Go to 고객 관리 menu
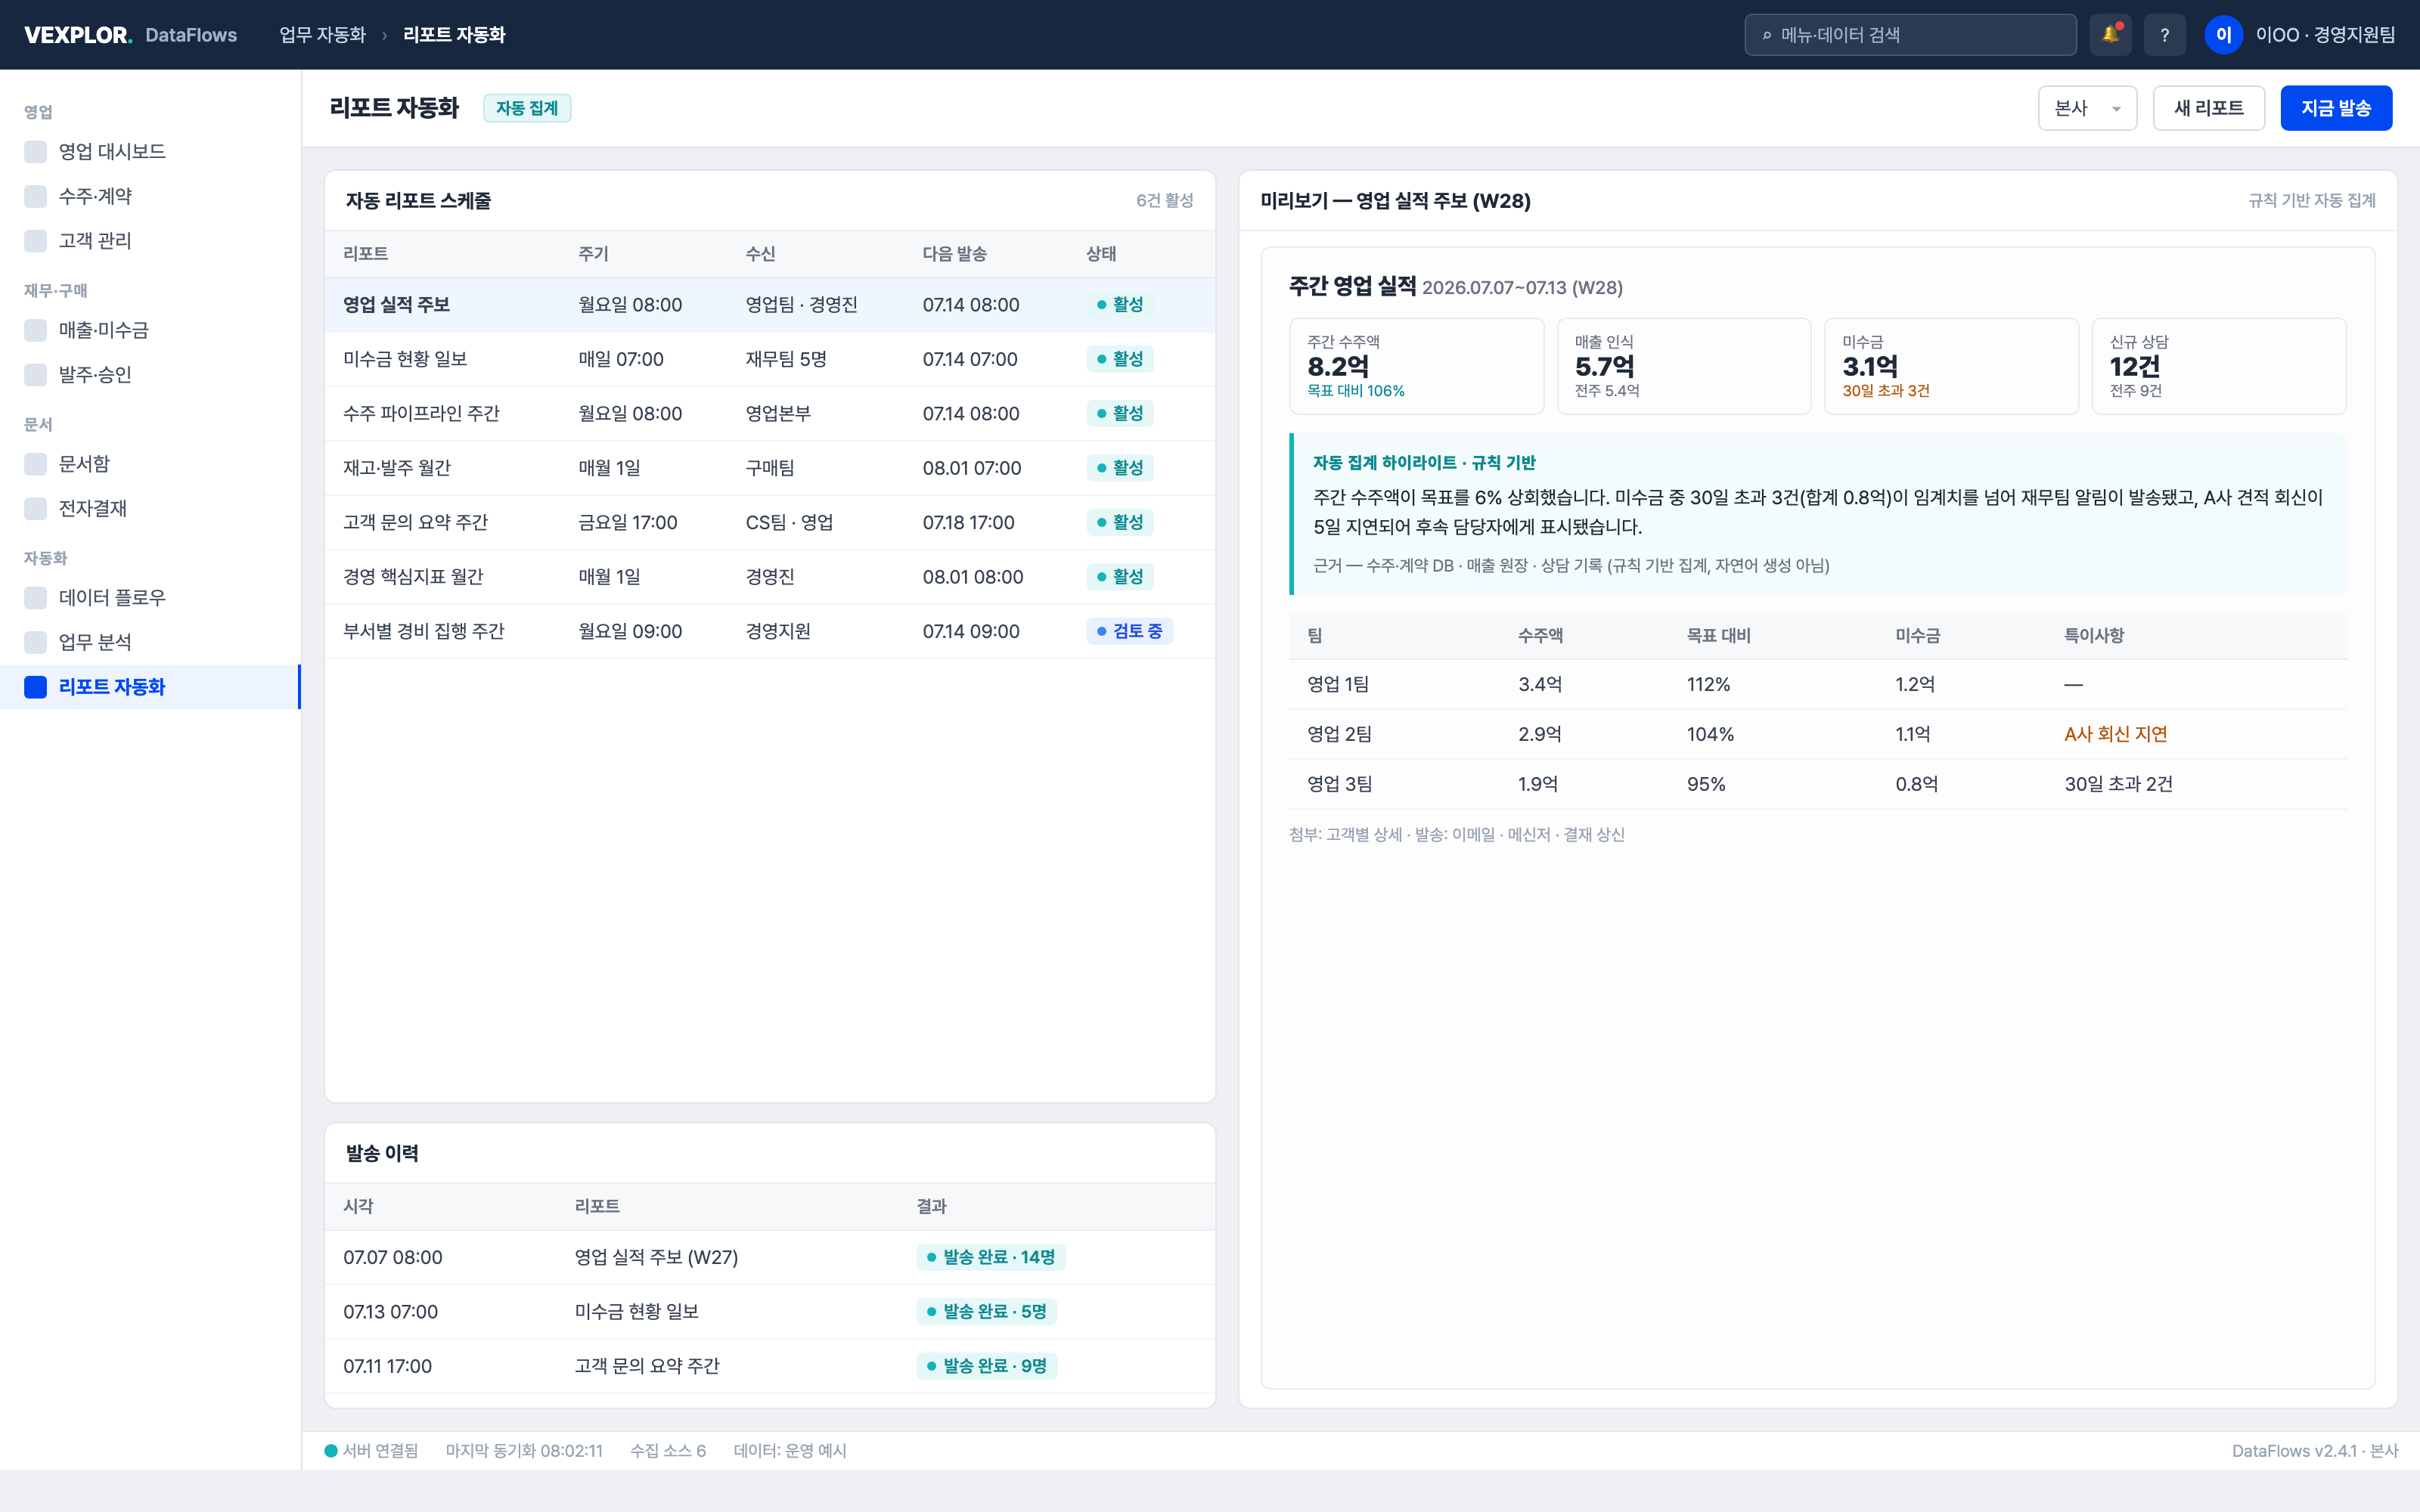 click(150, 241)
